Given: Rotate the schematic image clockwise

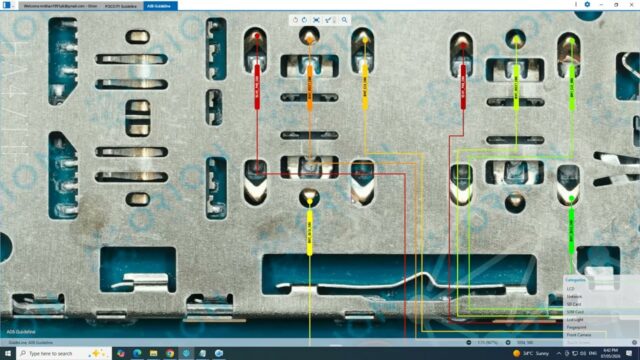Looking at the screenshot, I should pyautogui.click(x=304, y=20).
